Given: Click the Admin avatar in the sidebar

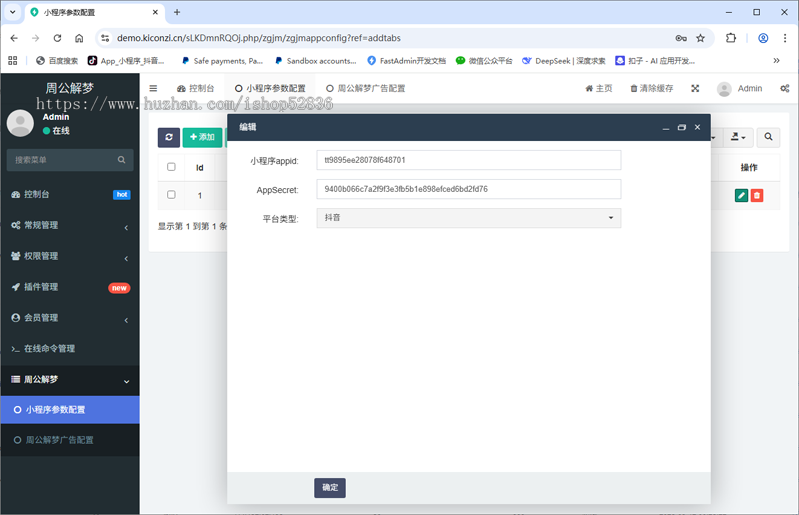Looking at the screenshot, I should click(20, 123).
